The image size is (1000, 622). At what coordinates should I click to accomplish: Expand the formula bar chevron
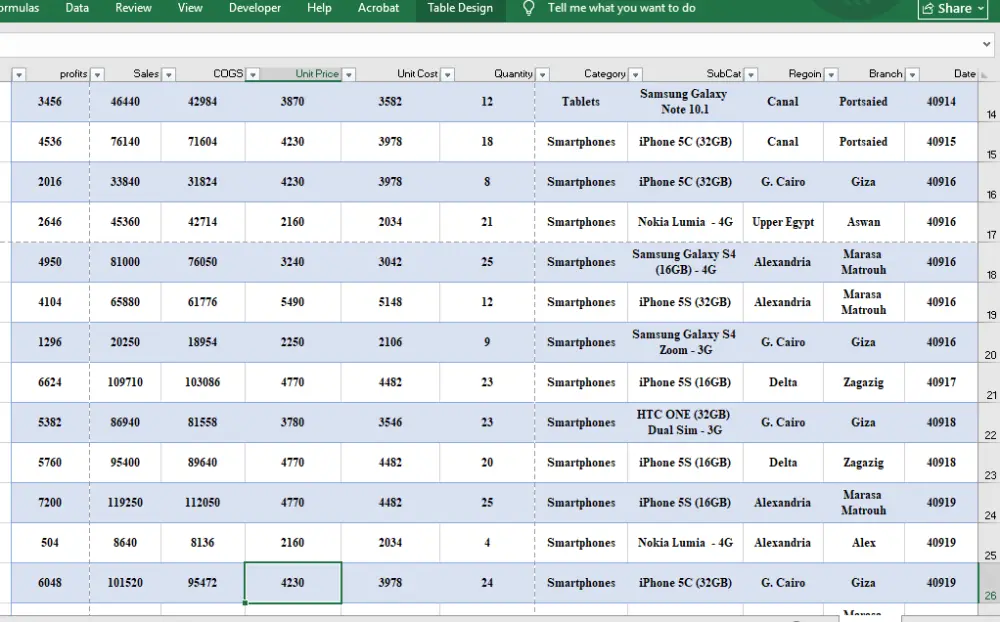987,44
